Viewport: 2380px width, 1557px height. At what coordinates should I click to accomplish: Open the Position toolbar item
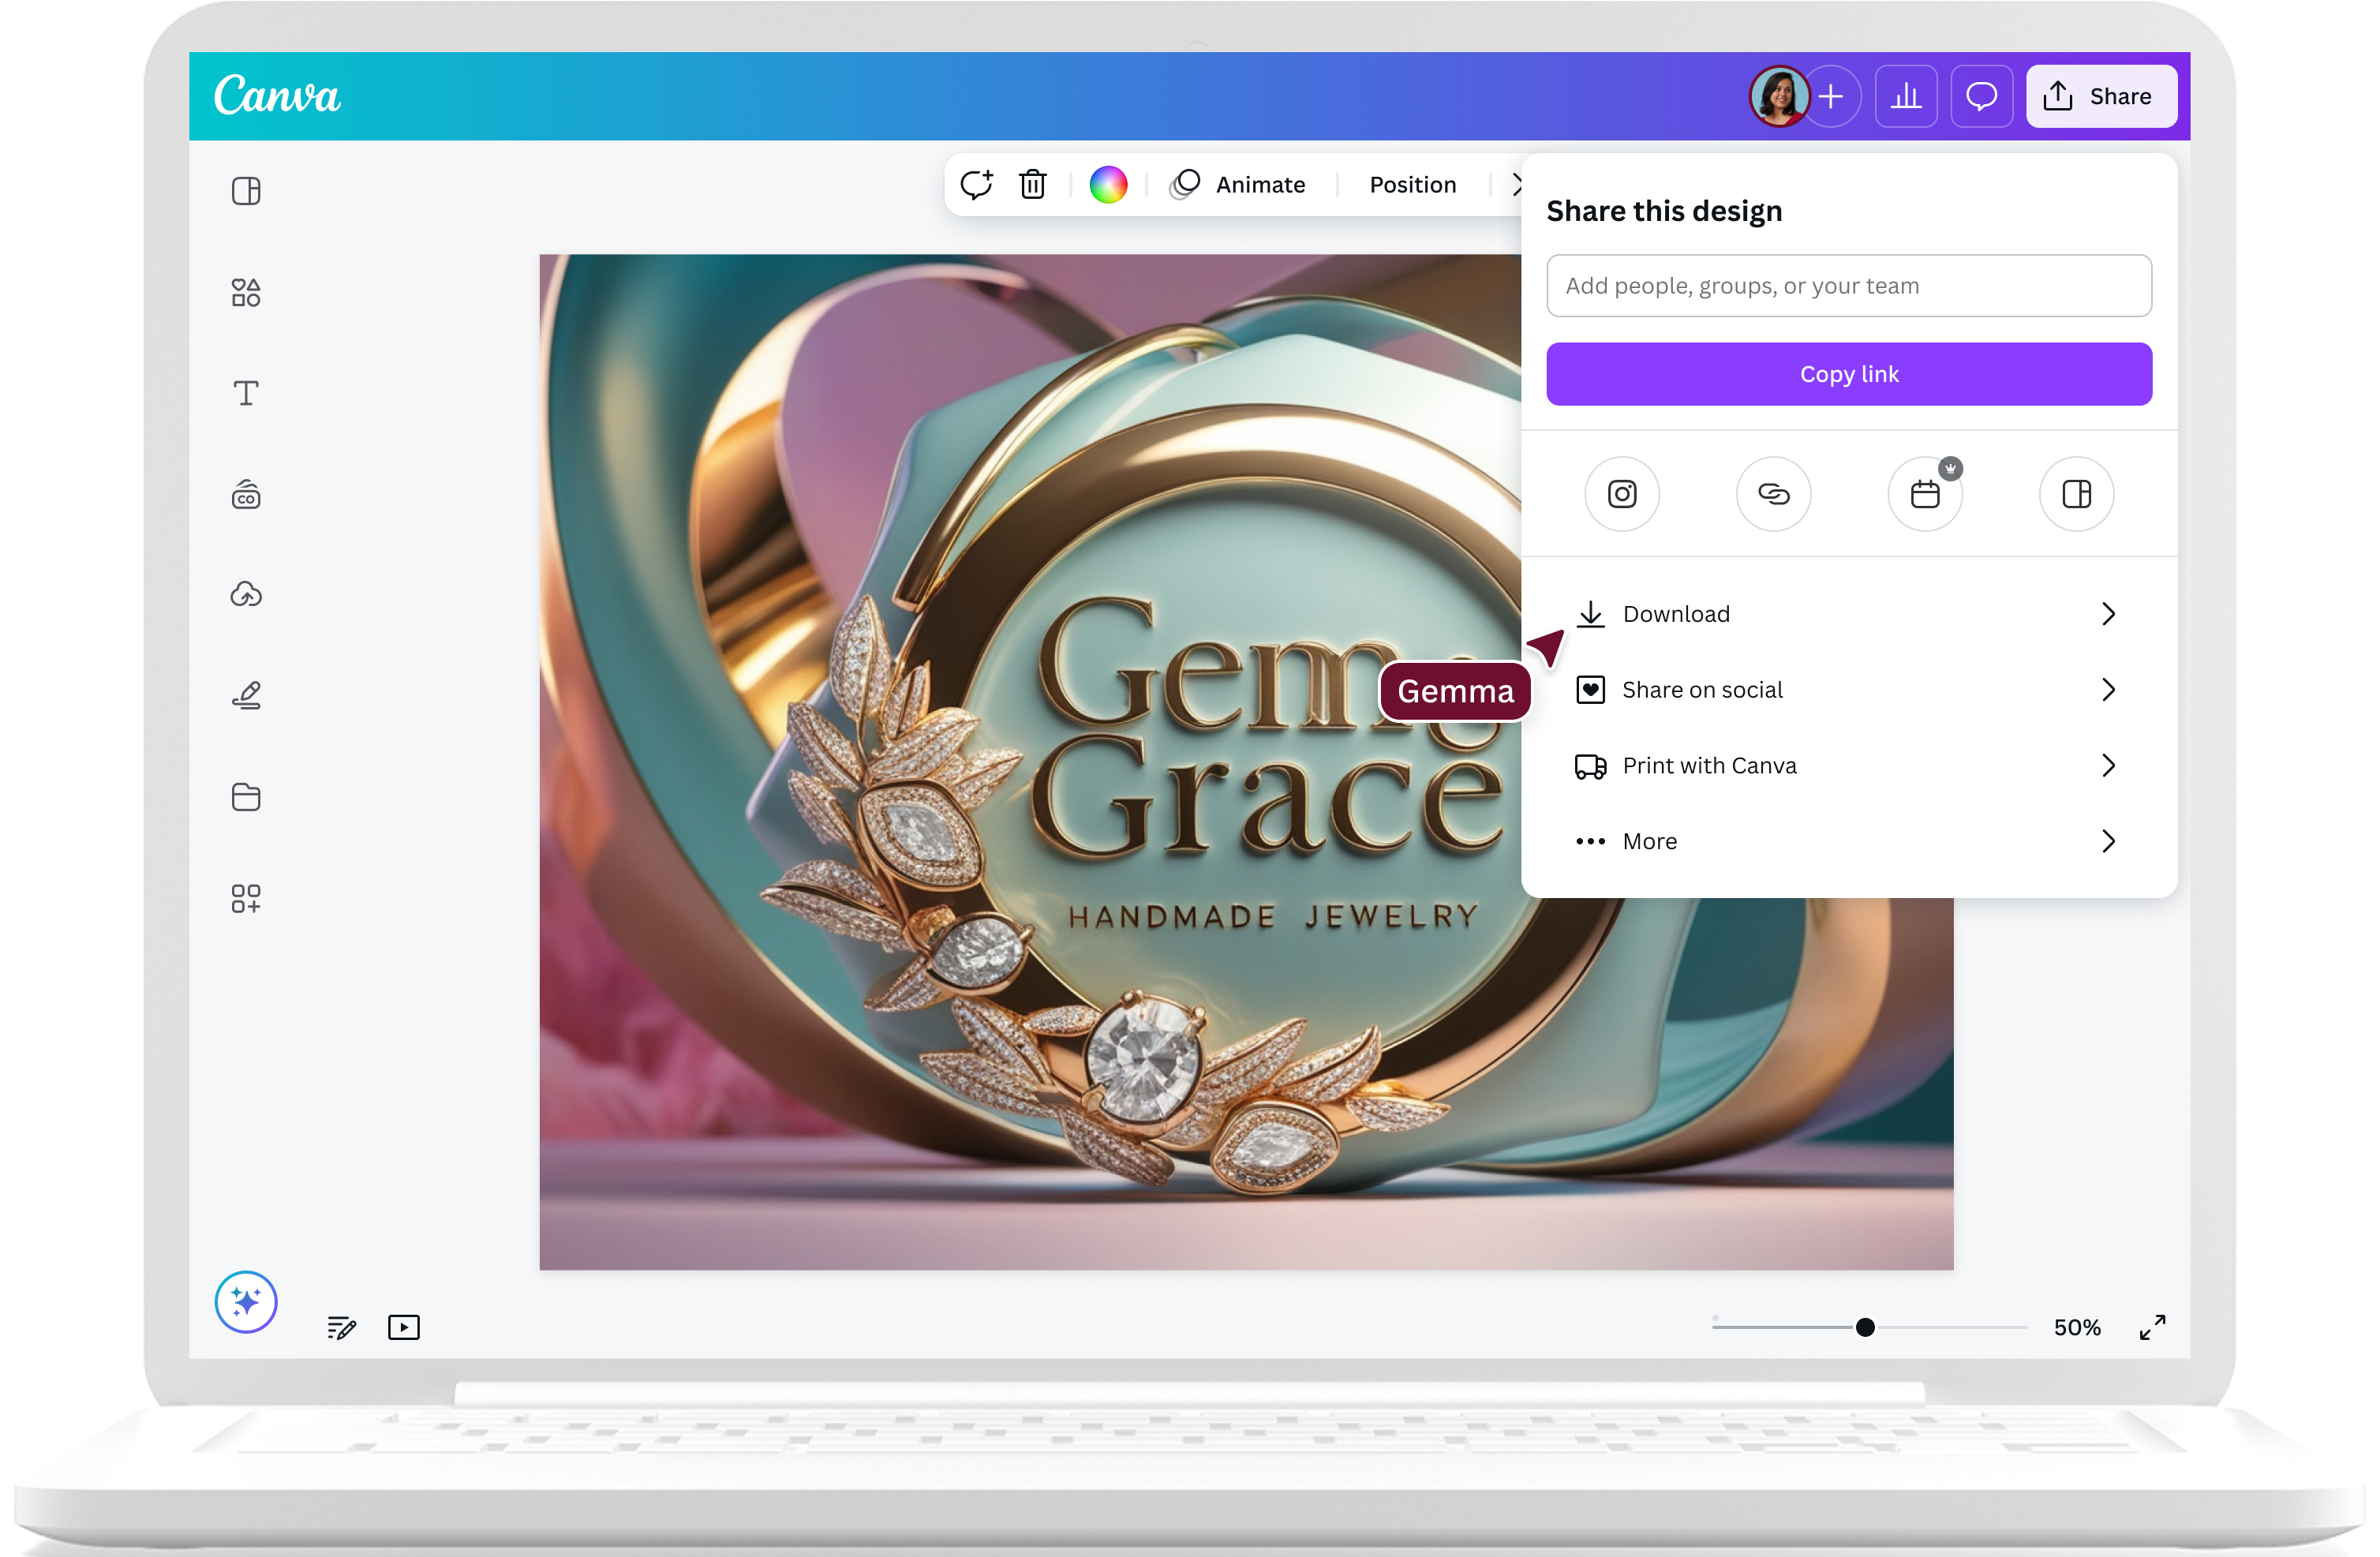(x=1412, y=185)
